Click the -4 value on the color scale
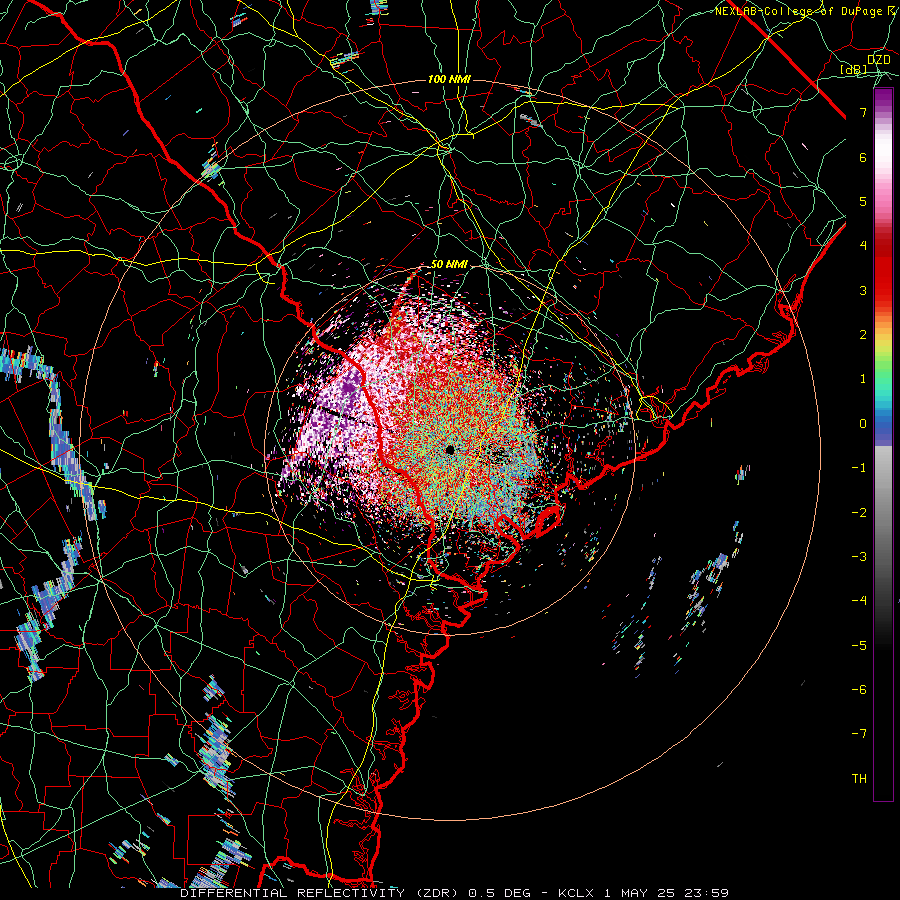 pyautogui.click(x=859, y=601)
